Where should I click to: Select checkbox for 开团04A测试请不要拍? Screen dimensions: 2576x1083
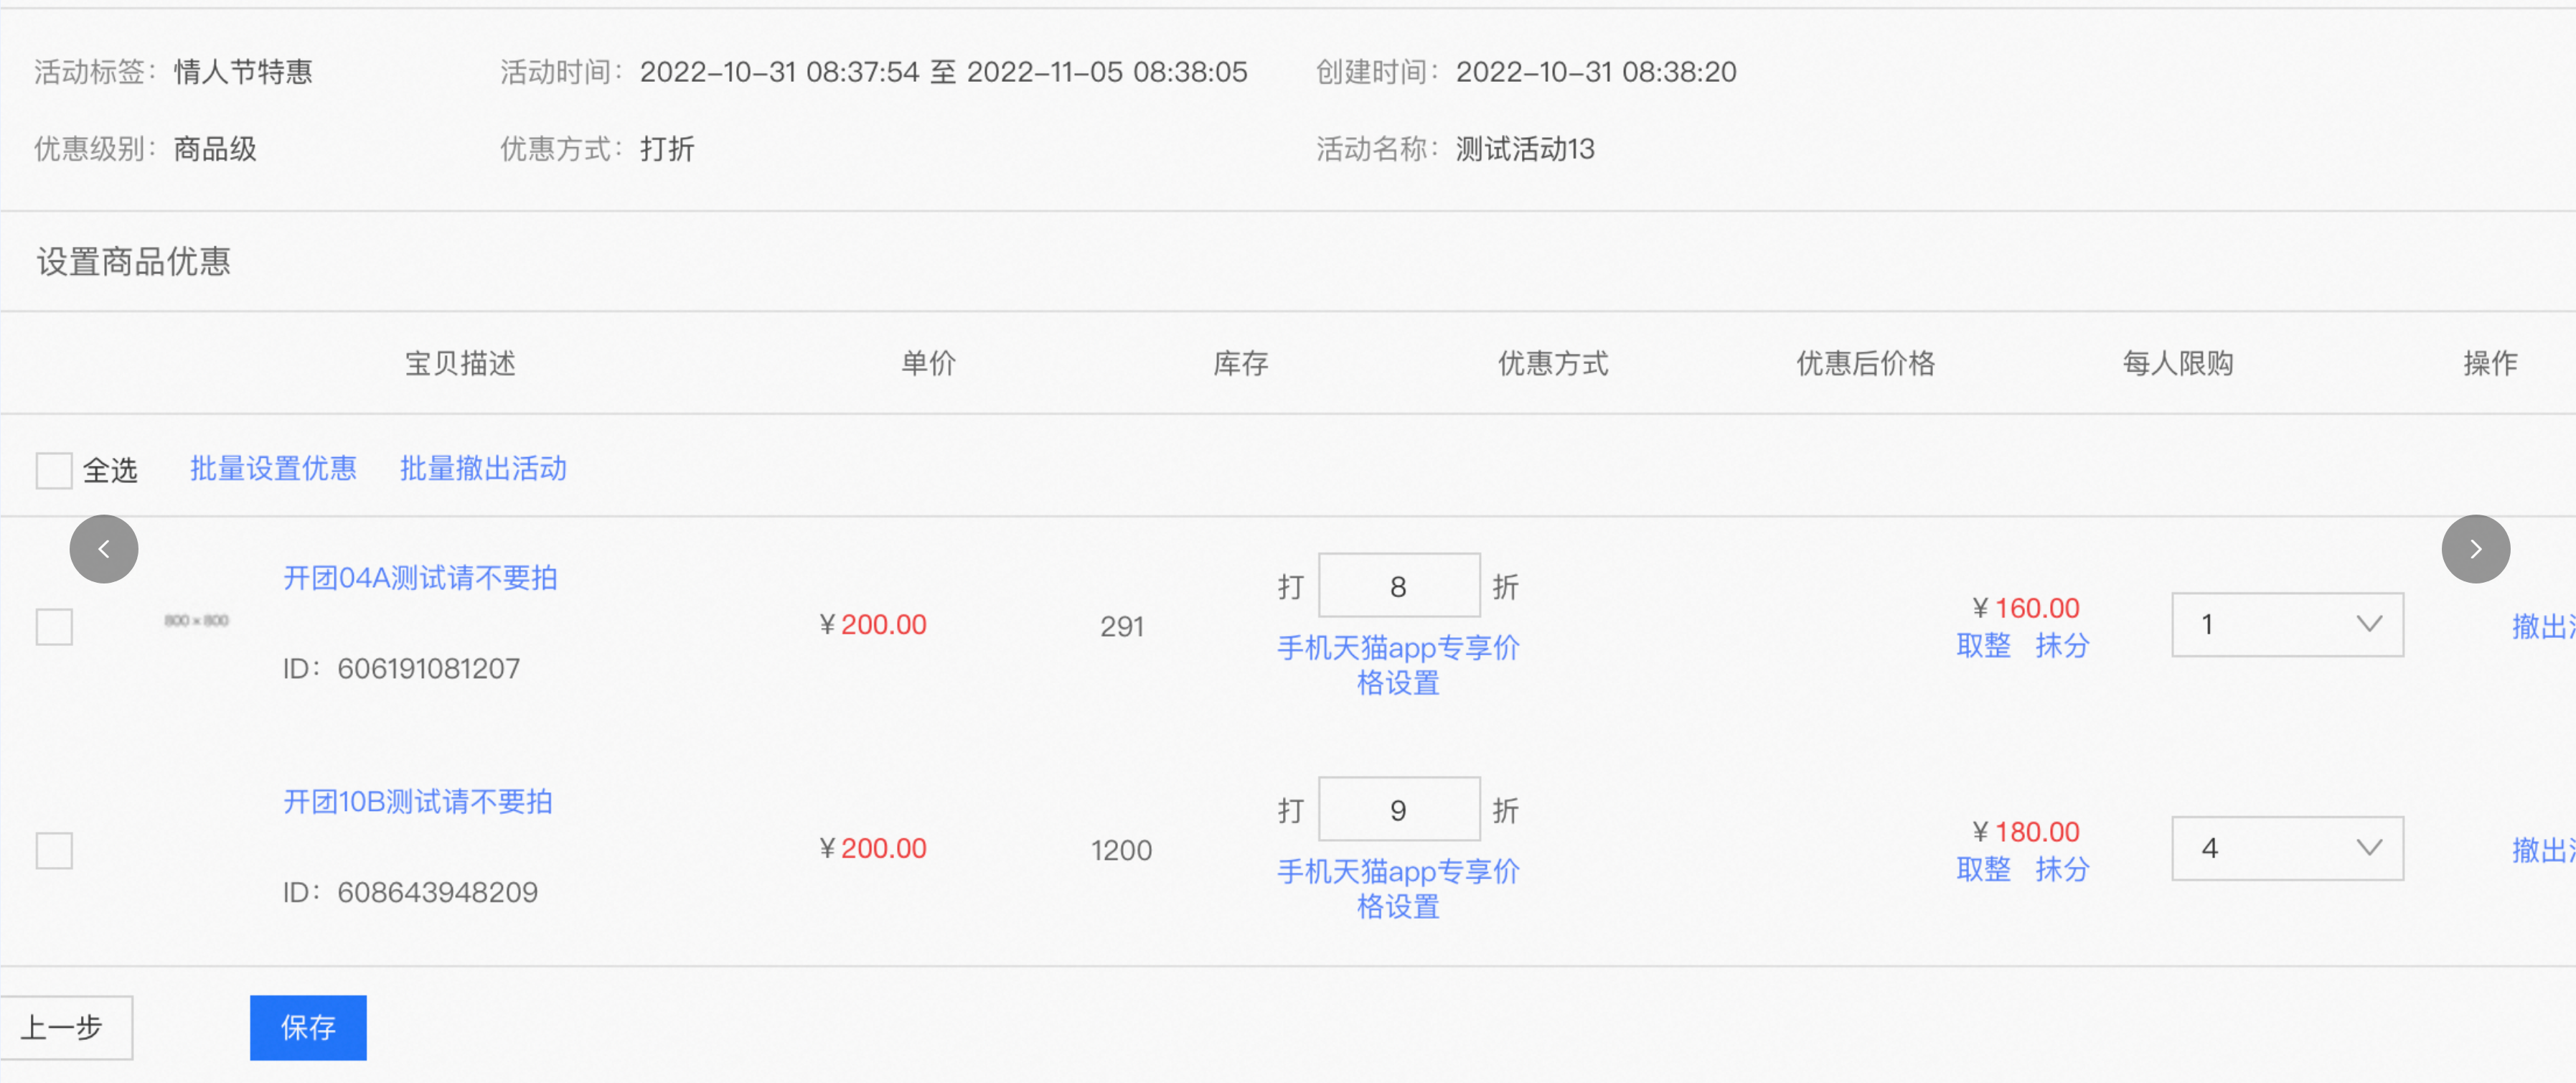click(54, 627)
